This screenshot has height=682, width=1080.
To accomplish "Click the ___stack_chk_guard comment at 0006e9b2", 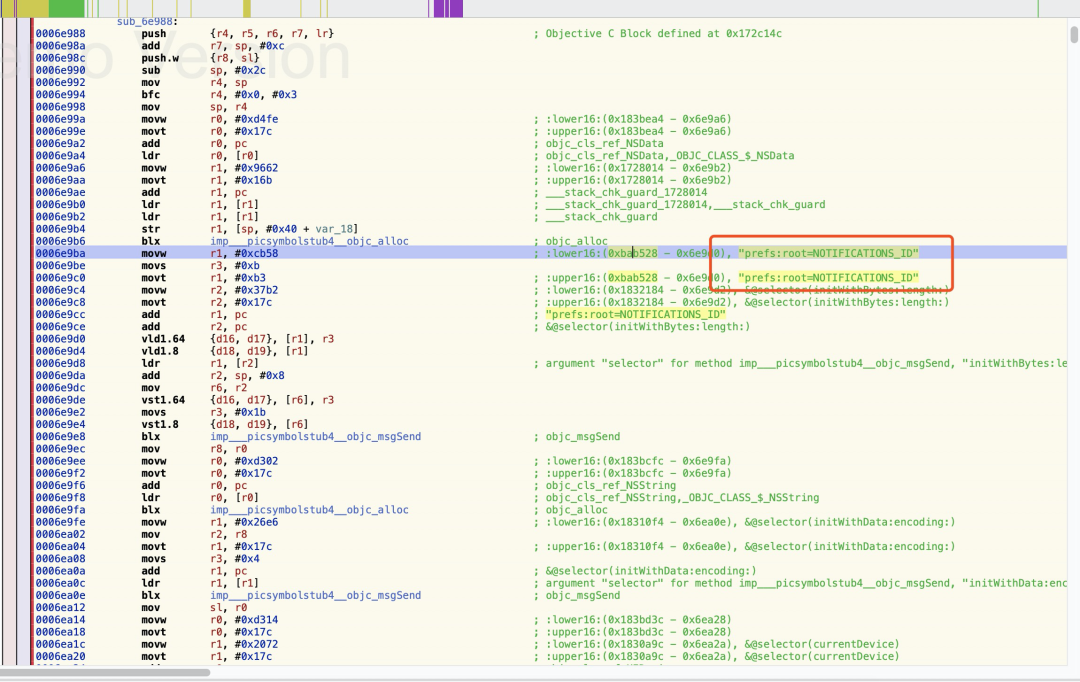I will coord(601,217).
